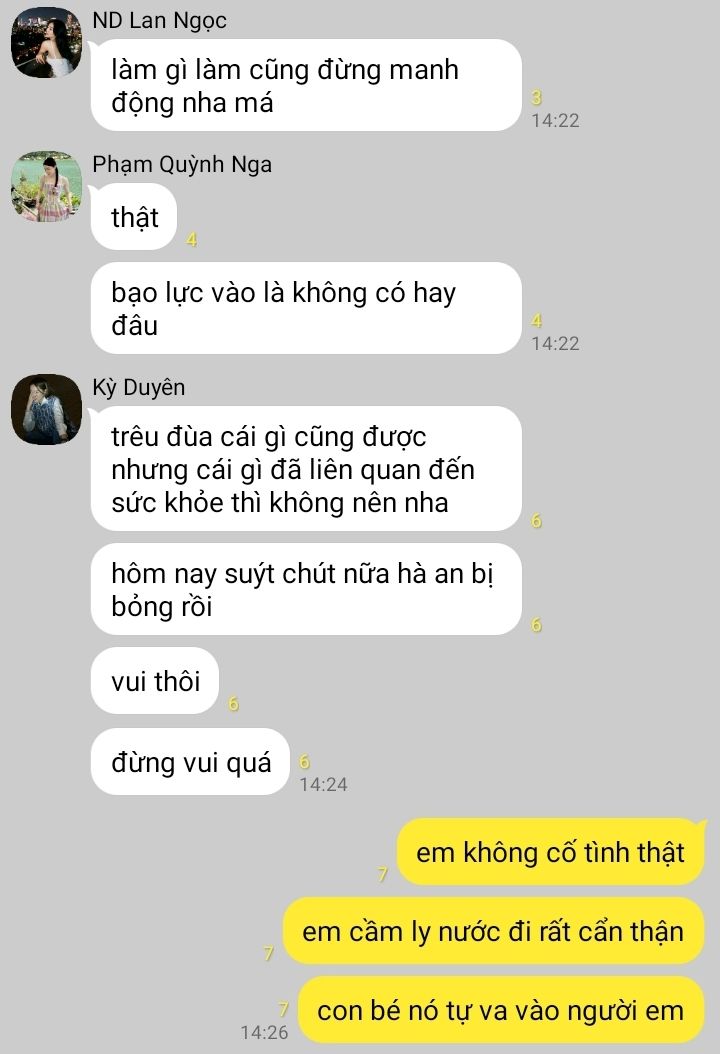The width and height of the screenshot is (720, 1054).
Task: Tap the 'vui thôi' bubble
Action: coord(155,681)
